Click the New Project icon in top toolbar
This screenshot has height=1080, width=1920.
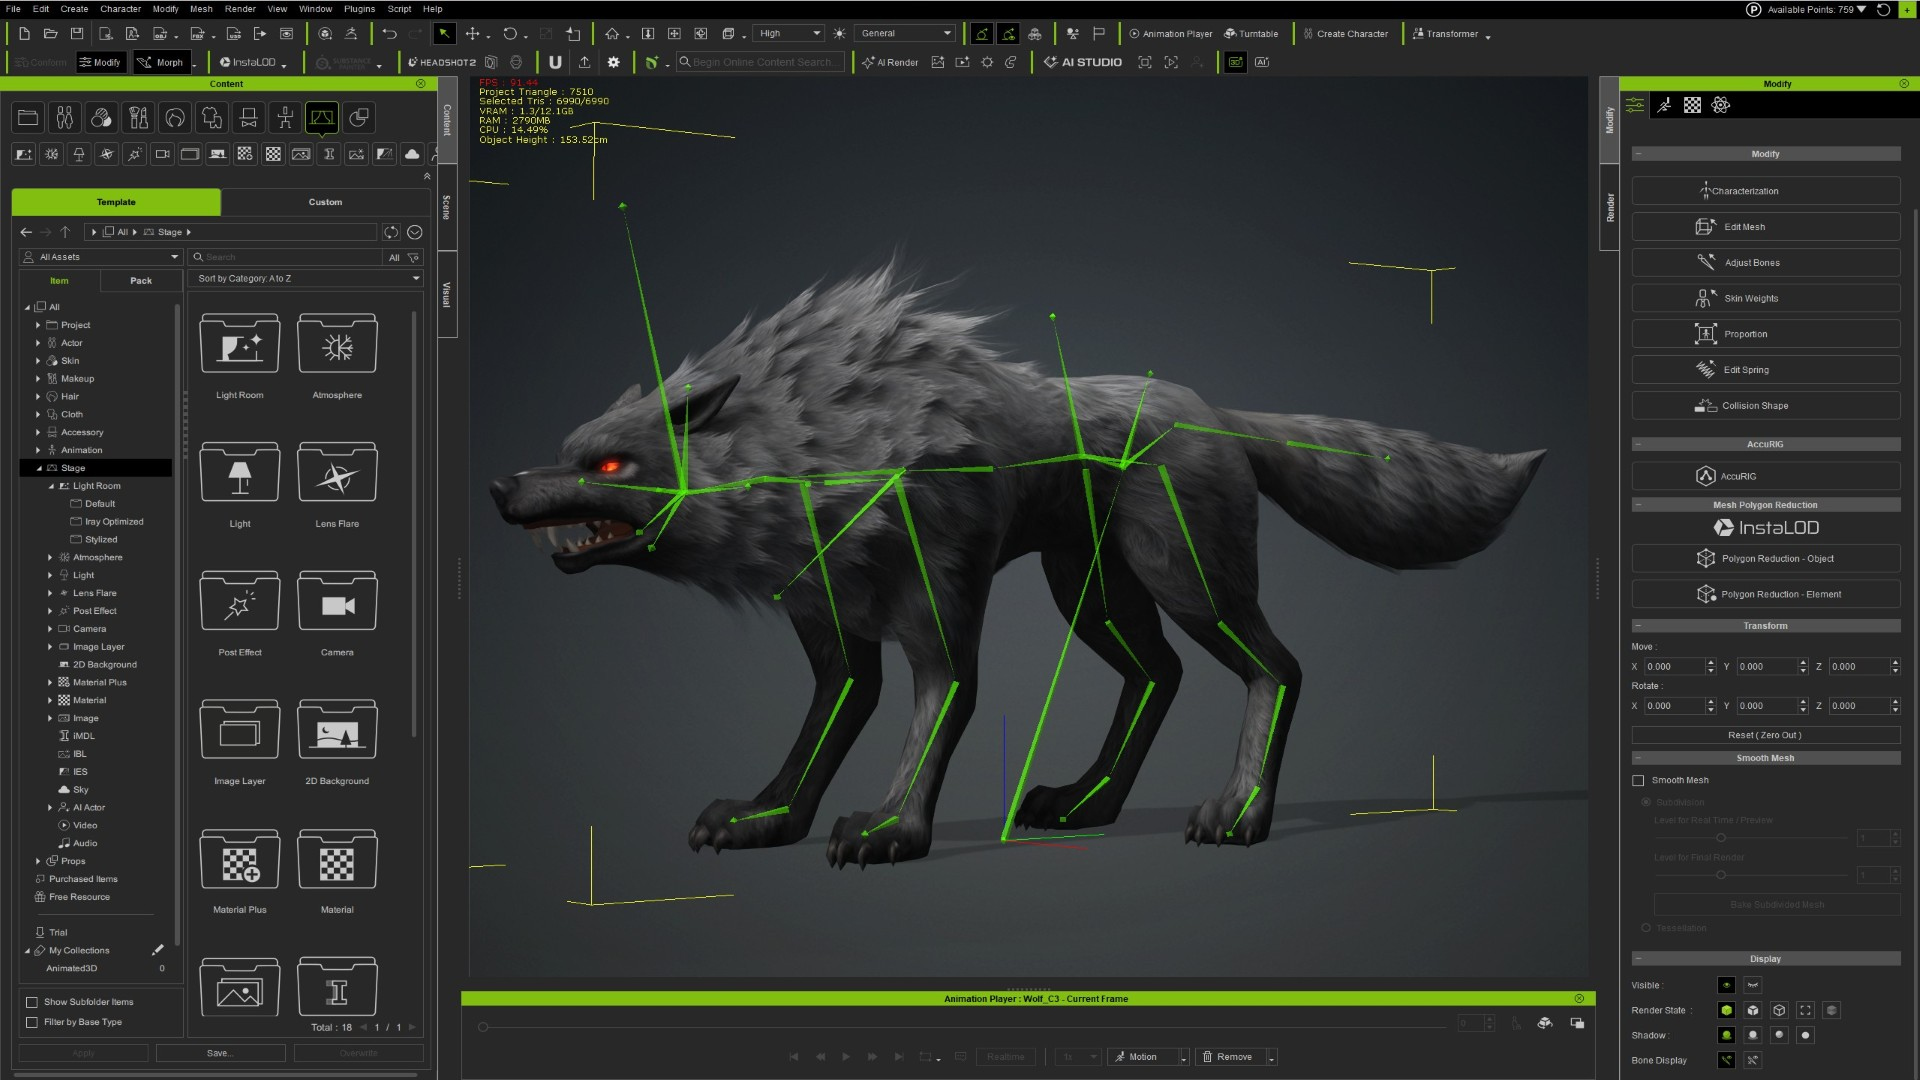click(x=24, y=34)
